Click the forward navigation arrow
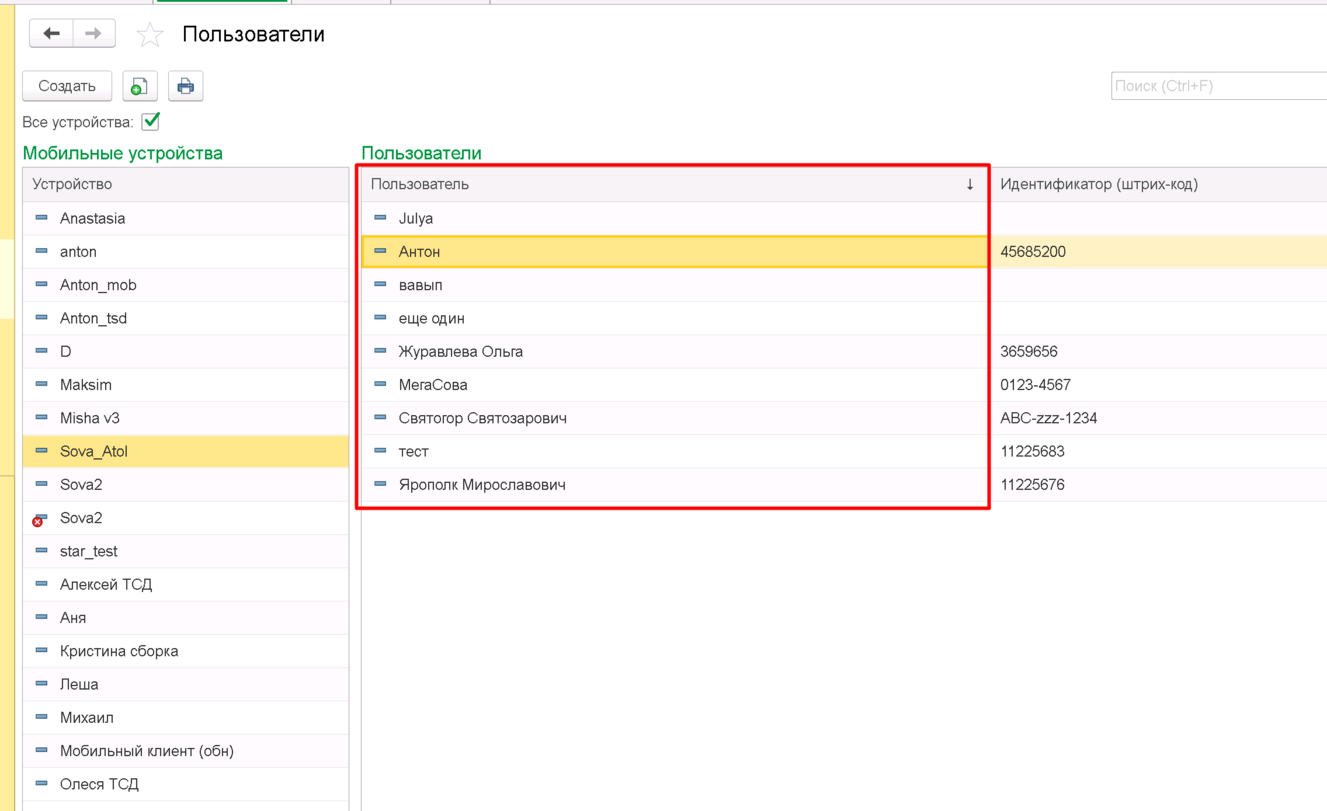This screenshot has height=811, width=1327. click(x=93, y=34)
